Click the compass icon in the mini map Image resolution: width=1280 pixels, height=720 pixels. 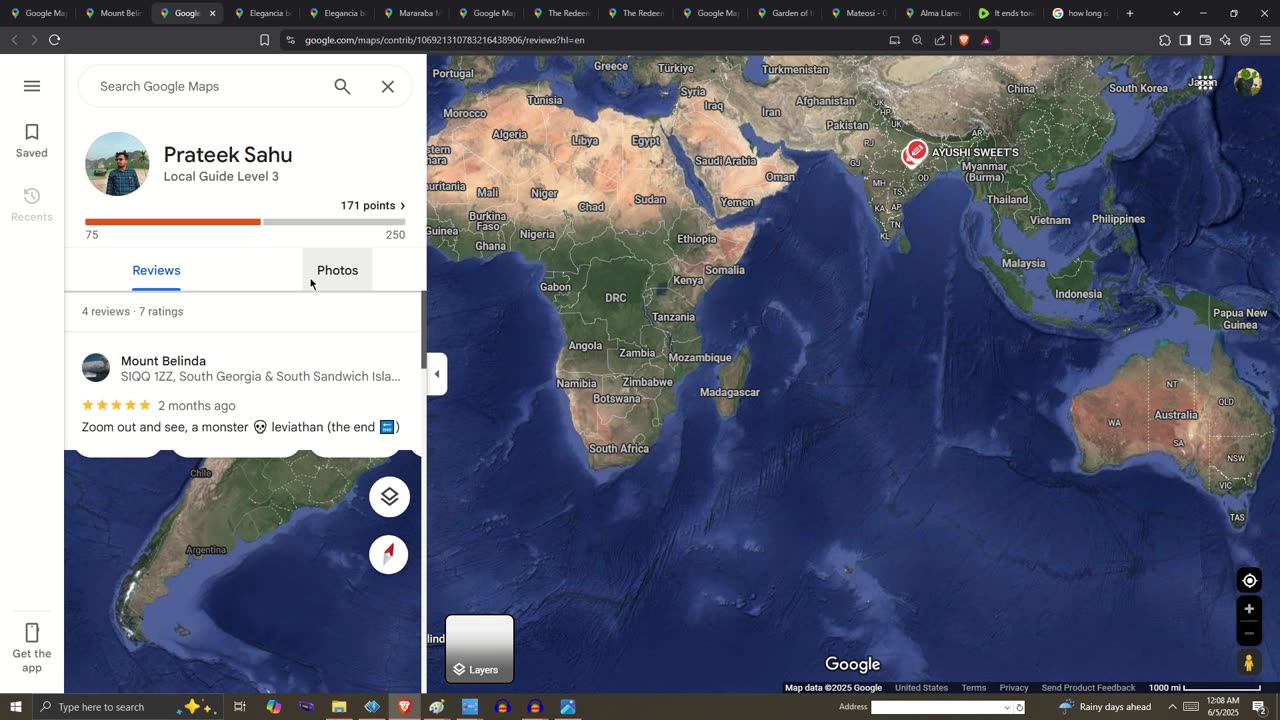coord(389,554)
